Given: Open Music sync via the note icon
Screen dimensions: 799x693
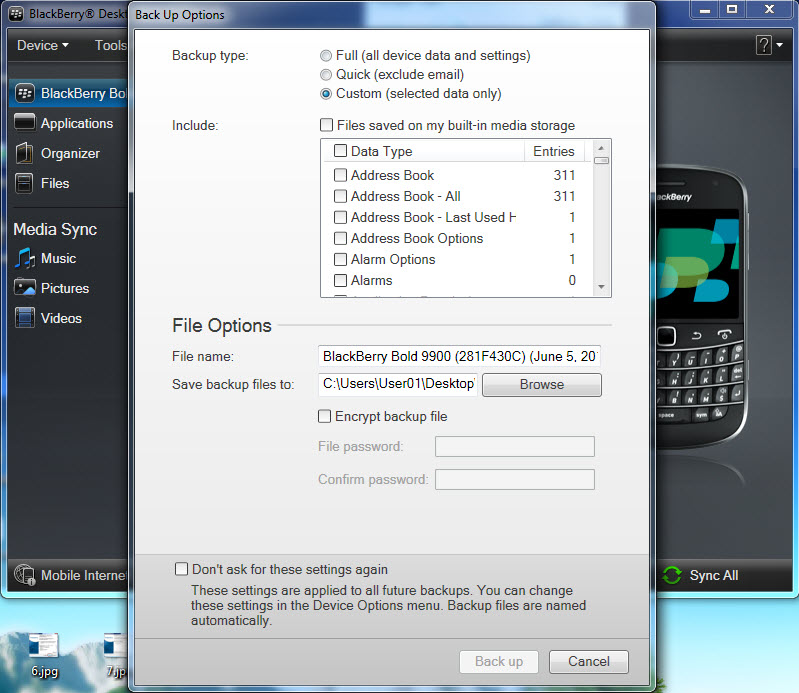Looking at the screenshot, I should tap(24, 258).
